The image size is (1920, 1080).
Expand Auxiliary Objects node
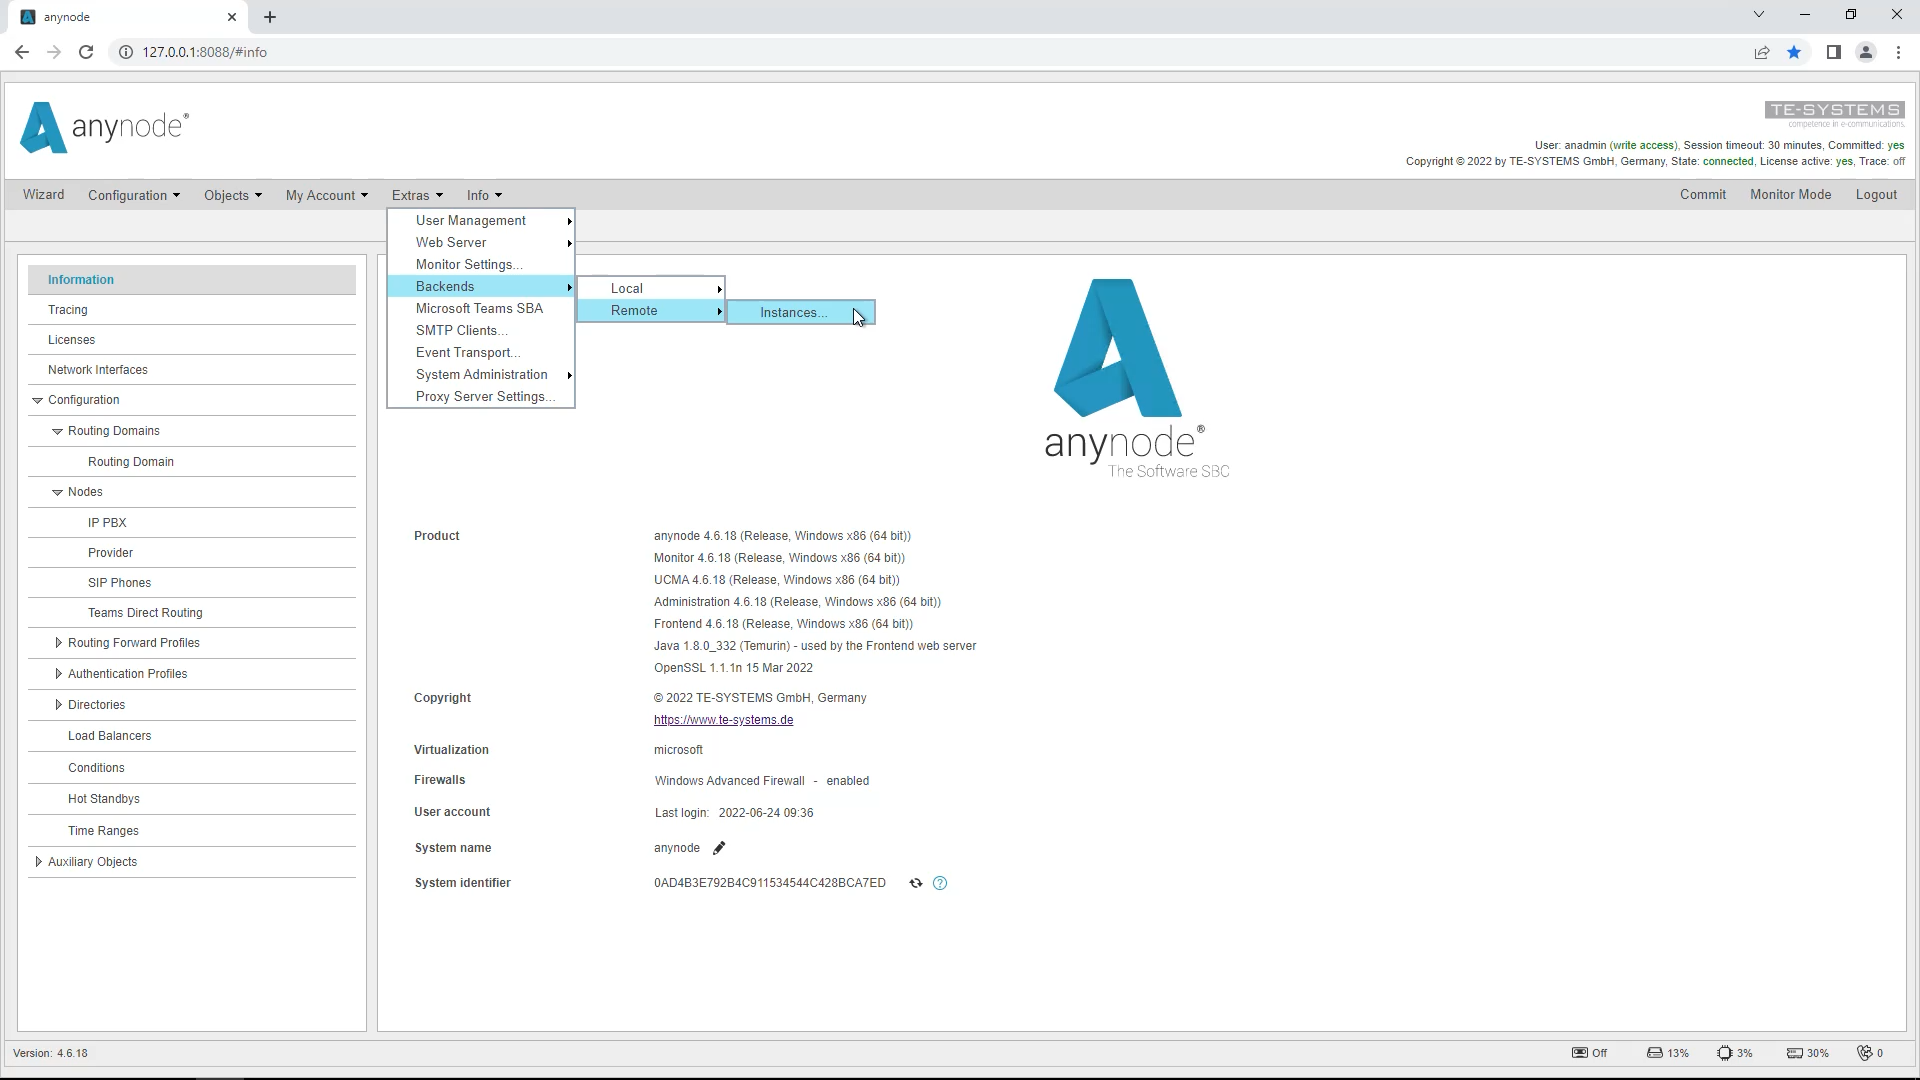[38, 862]
